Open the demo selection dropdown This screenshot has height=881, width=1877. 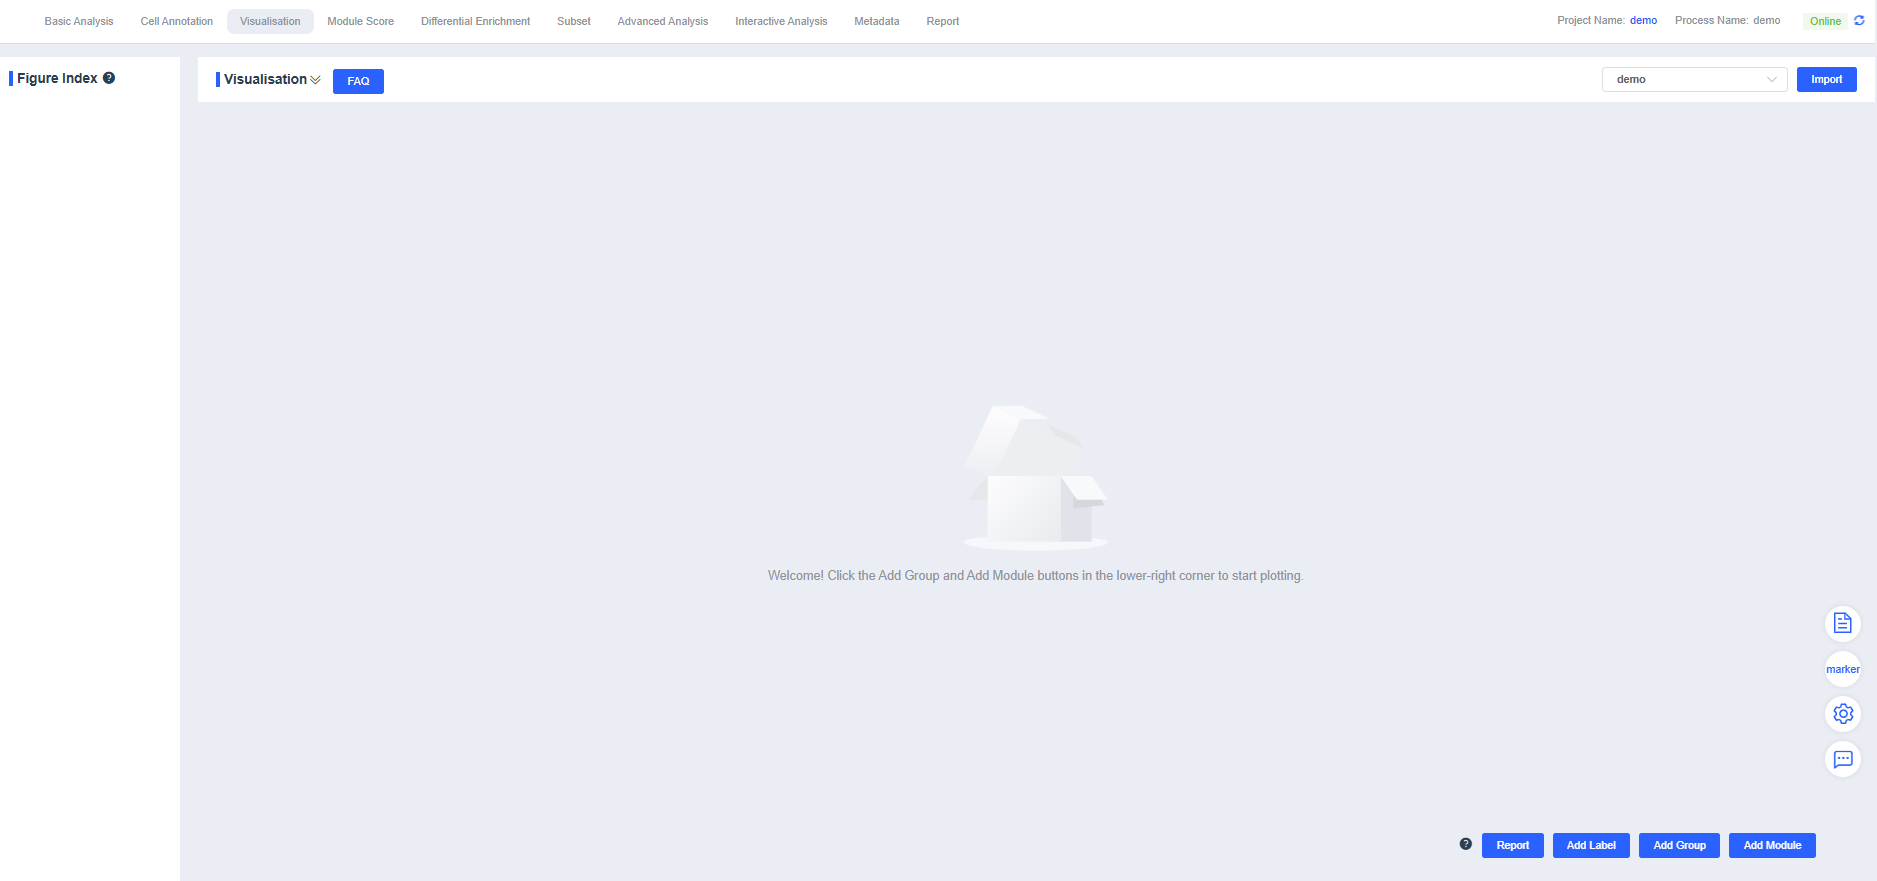tap(1693, 79)
